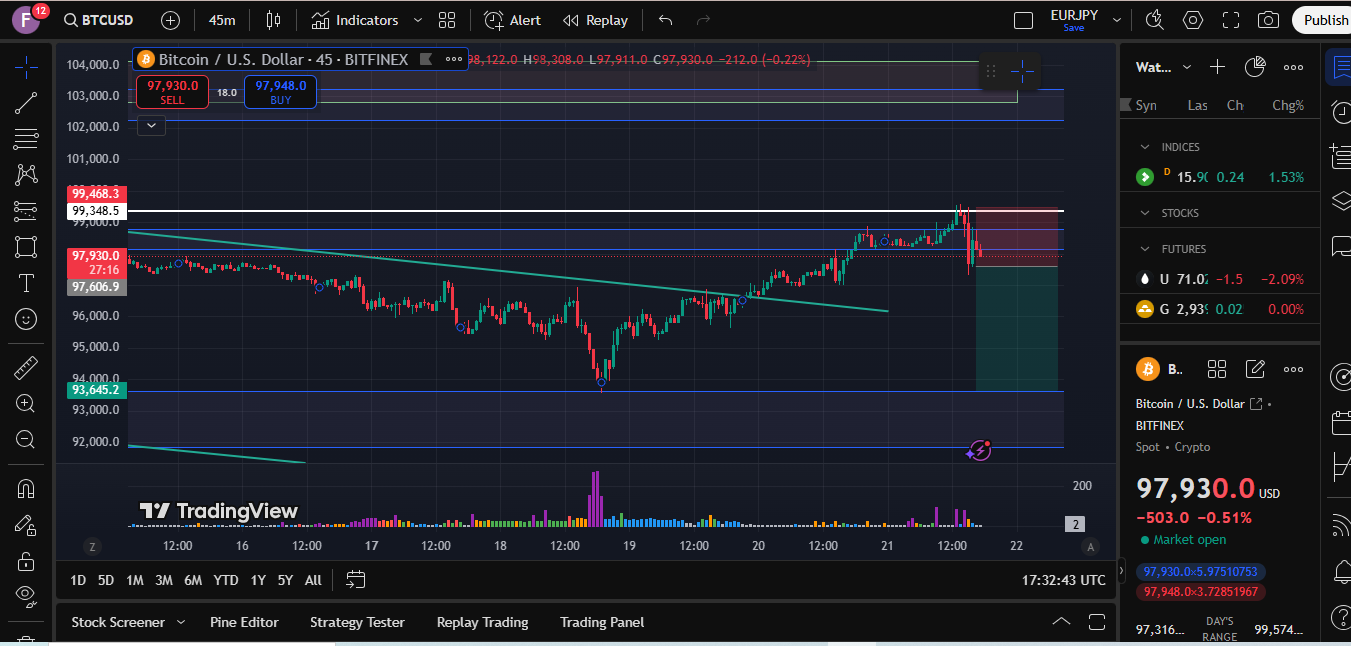Open chart settings hexagon icon

coord(1193,20)
